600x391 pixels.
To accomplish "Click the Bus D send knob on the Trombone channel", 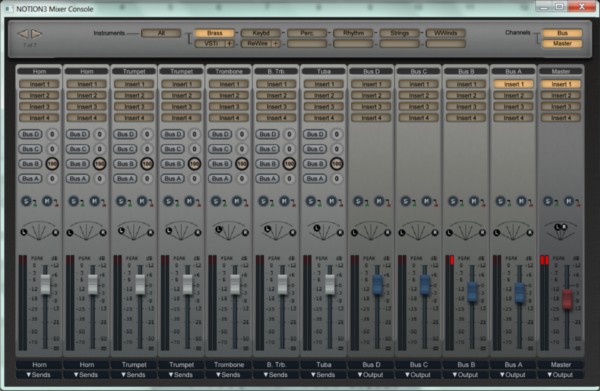I will pyautogui.click(x=242, y=134).
